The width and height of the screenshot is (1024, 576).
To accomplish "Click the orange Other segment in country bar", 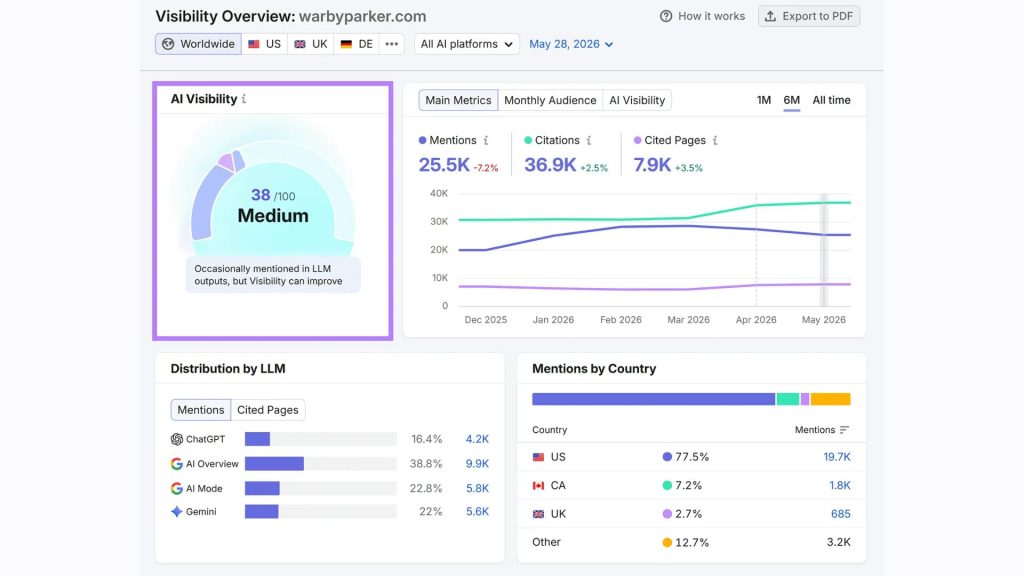I will click(x=830, y=399).
